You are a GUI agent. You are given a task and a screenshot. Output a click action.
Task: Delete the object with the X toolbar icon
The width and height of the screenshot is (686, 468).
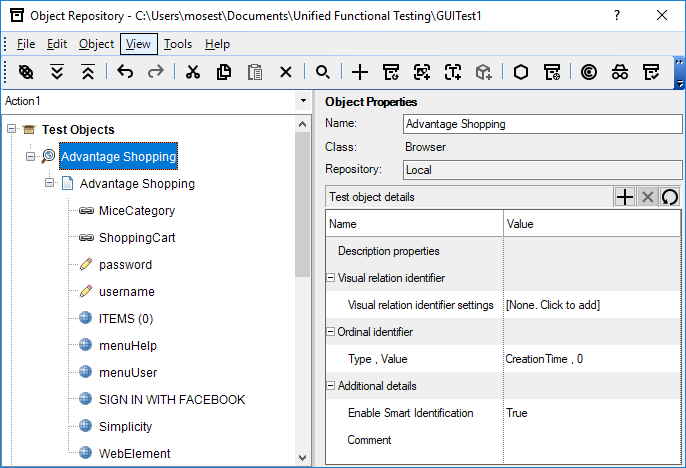(286, 72)
